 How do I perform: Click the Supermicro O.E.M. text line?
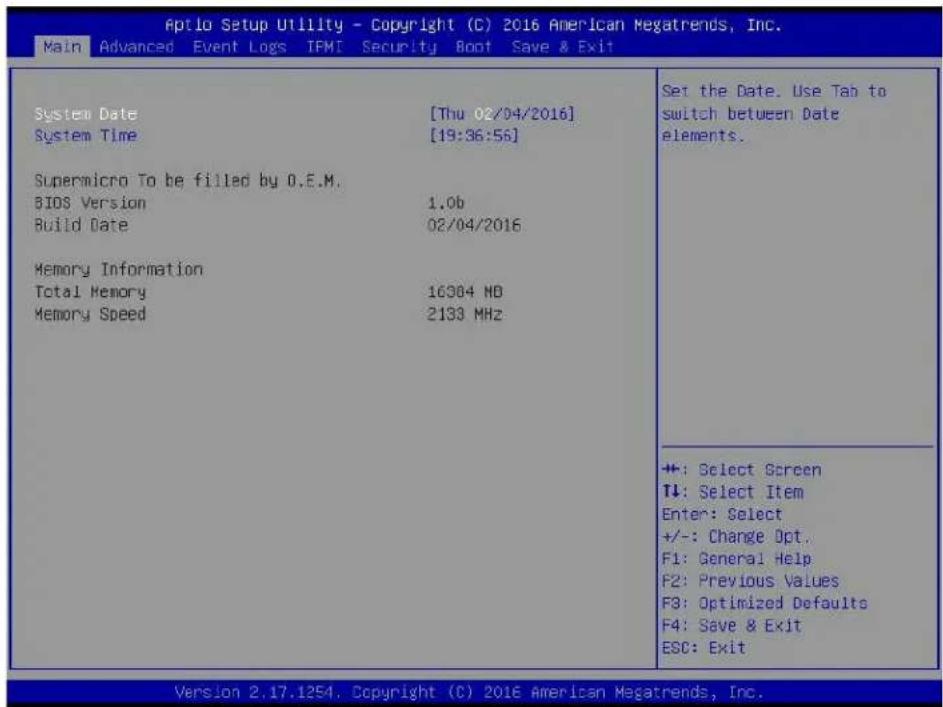click(x=188, y=180)
